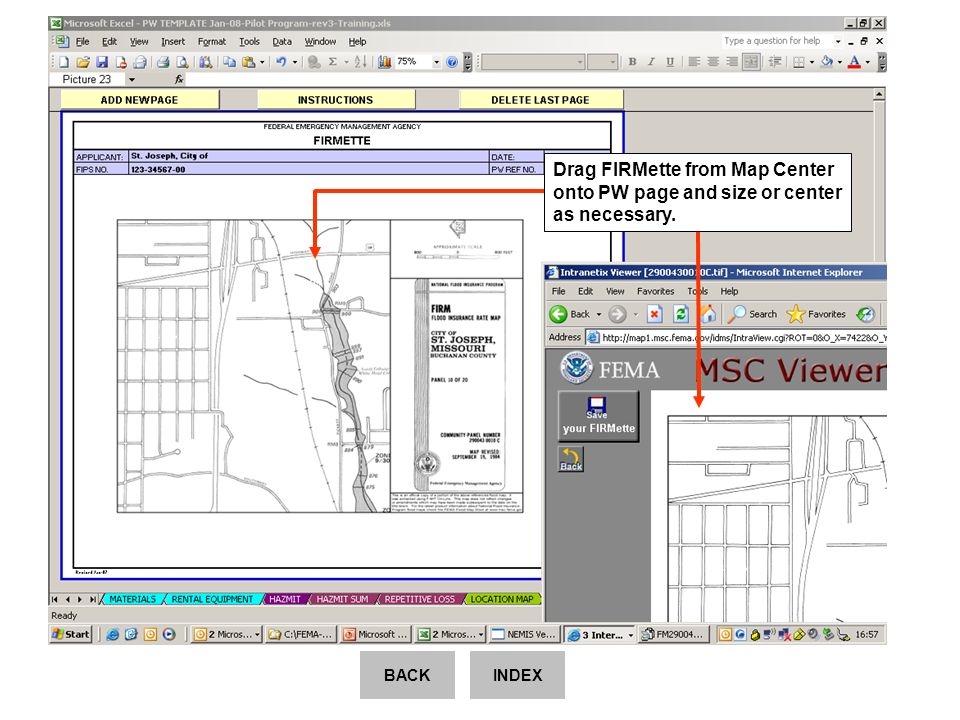Open the Borders dropdown arrow

[811, 62]
